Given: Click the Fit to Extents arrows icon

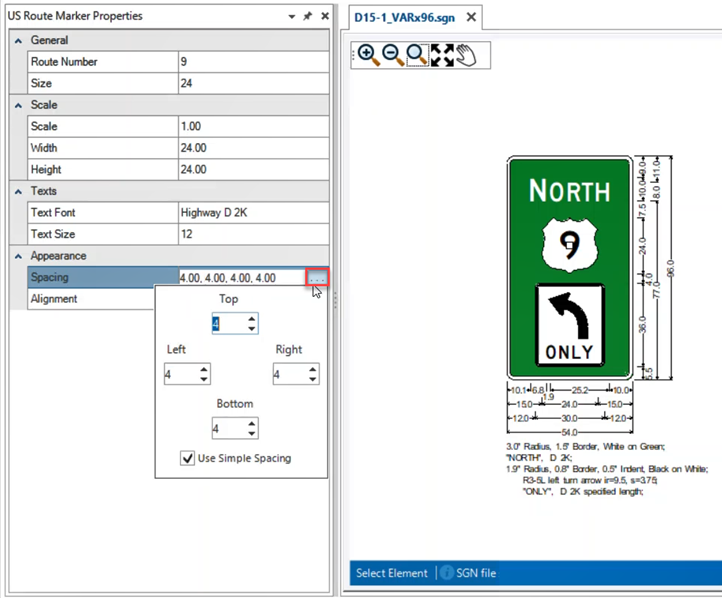Looking at the screenshot, I should 442,55.
